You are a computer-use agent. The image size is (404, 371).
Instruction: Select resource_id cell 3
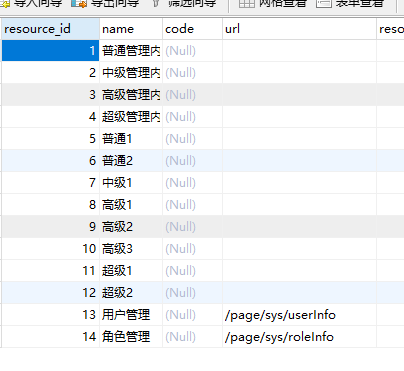(50, 95)
